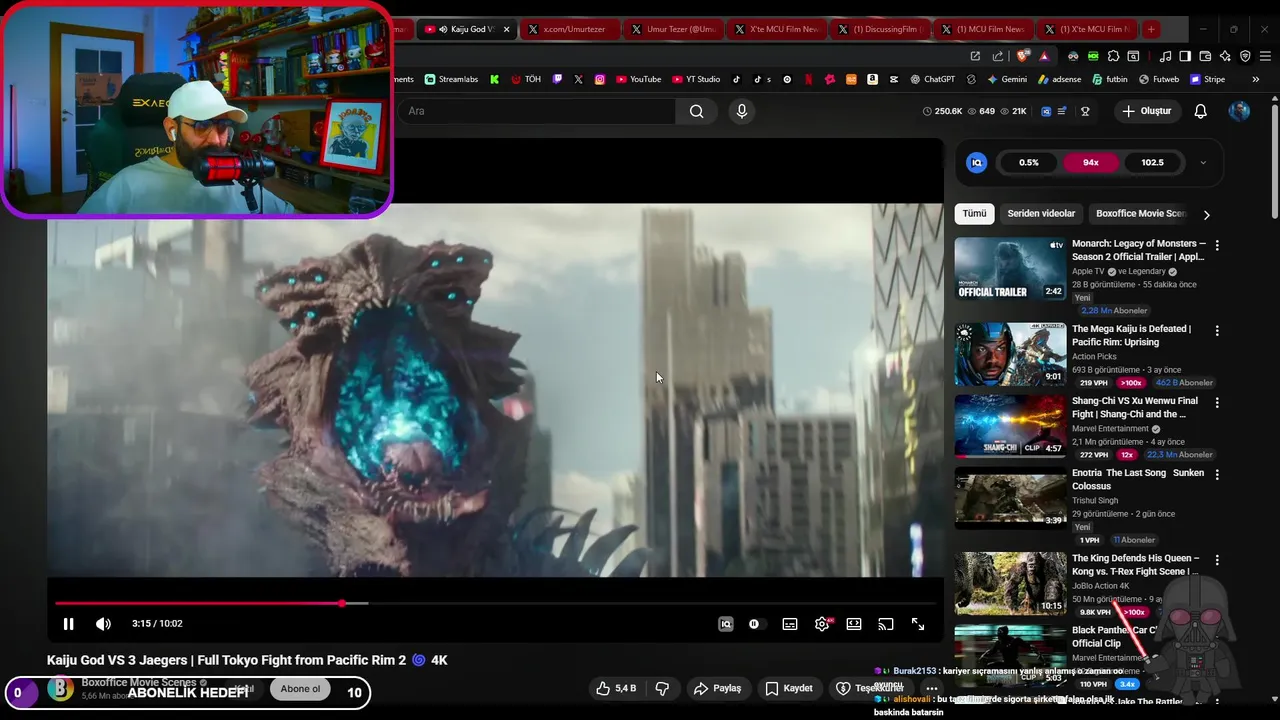The width and height of the screenshot is (1280, 720).
Task: Toggle browser sidebar panel icon
Action: 1185,56
